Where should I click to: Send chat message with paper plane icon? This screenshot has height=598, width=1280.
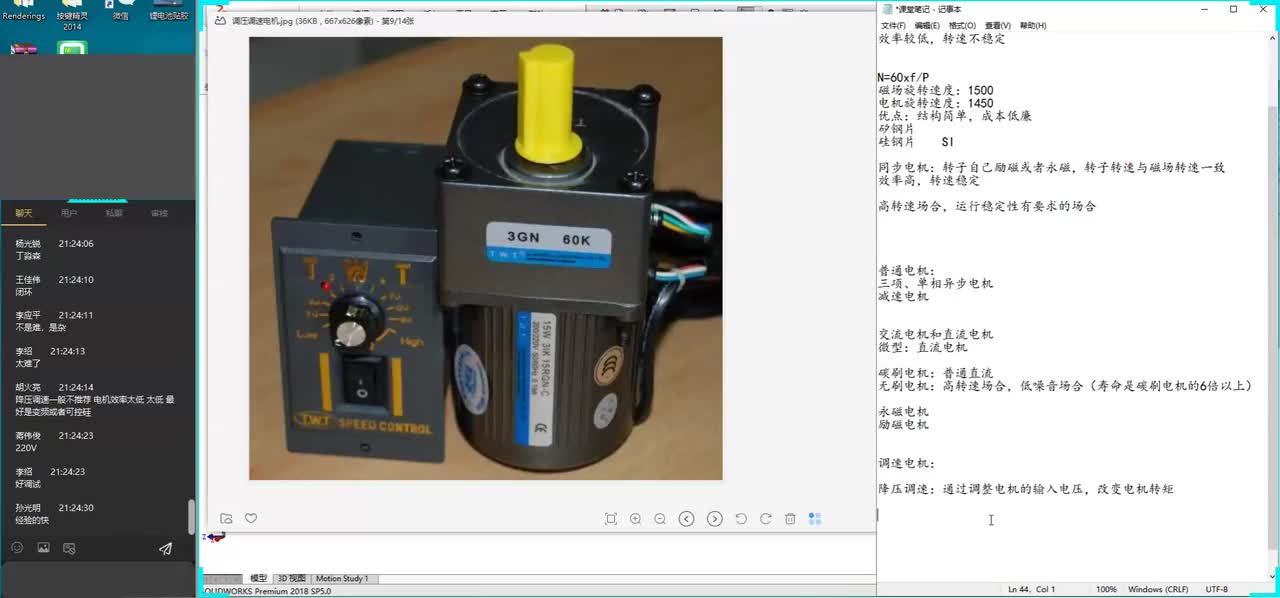[165, 548]
